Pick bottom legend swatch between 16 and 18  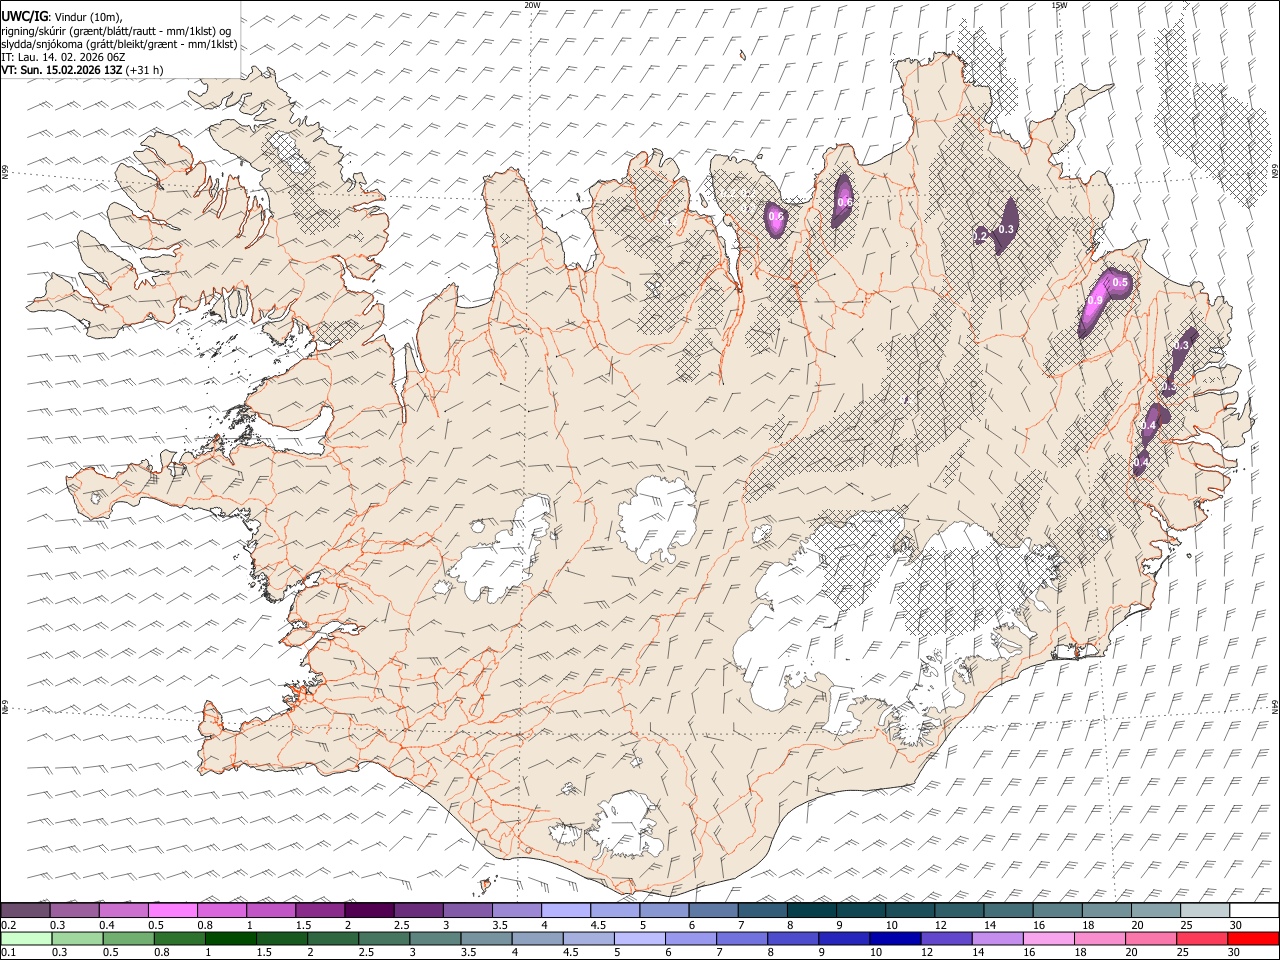click(1051, 938)
